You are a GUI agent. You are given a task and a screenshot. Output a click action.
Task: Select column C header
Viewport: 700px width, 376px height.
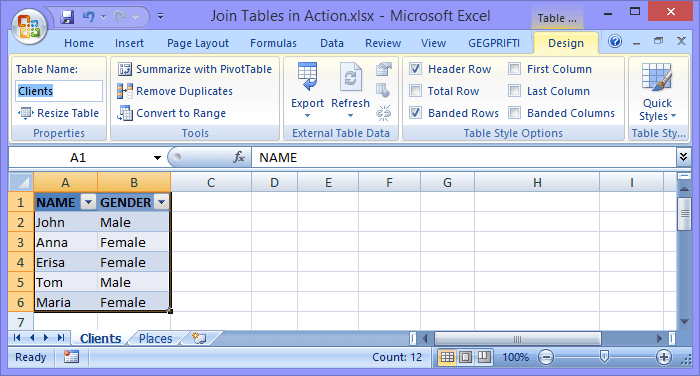click(211, 182)
